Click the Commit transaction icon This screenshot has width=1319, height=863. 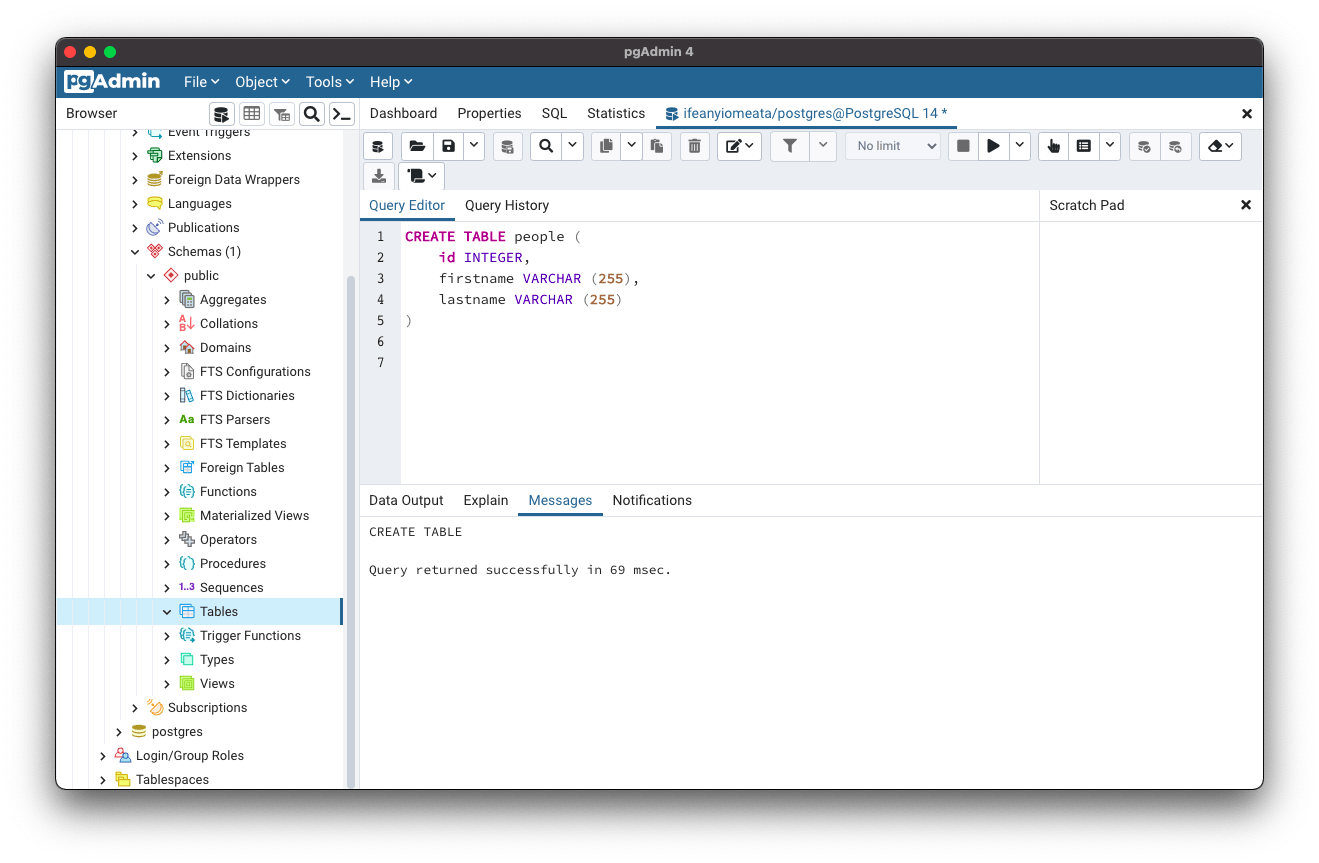(1144, 146)
